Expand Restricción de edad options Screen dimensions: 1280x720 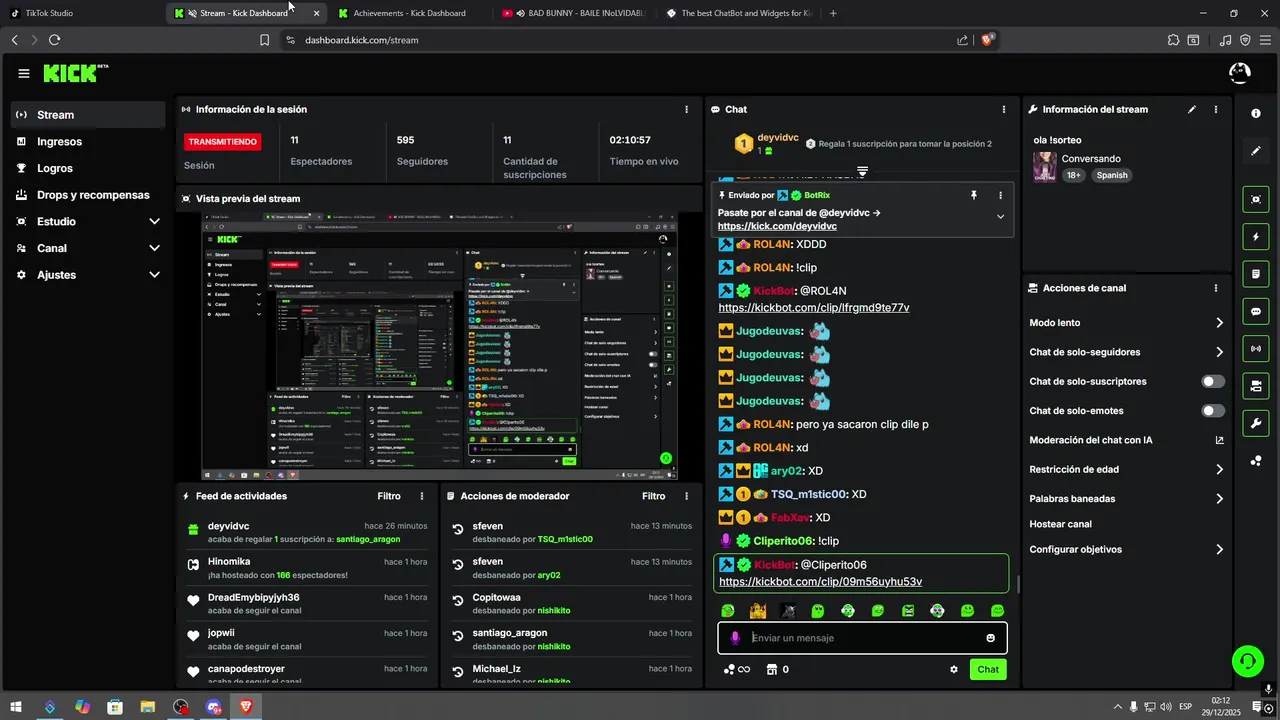pos(1219,469)
